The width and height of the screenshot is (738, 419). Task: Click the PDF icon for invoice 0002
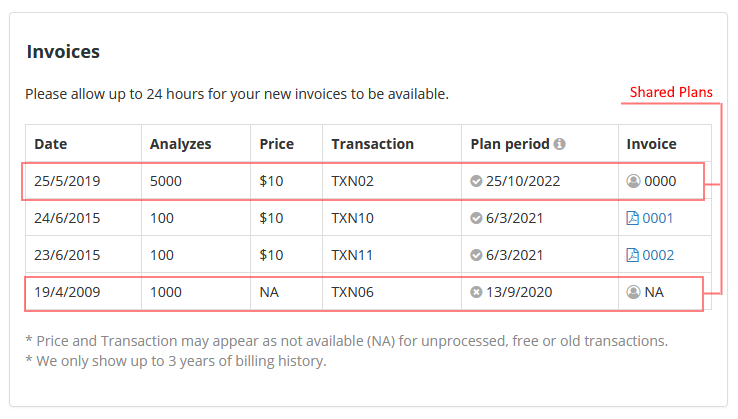pos(632,255)
